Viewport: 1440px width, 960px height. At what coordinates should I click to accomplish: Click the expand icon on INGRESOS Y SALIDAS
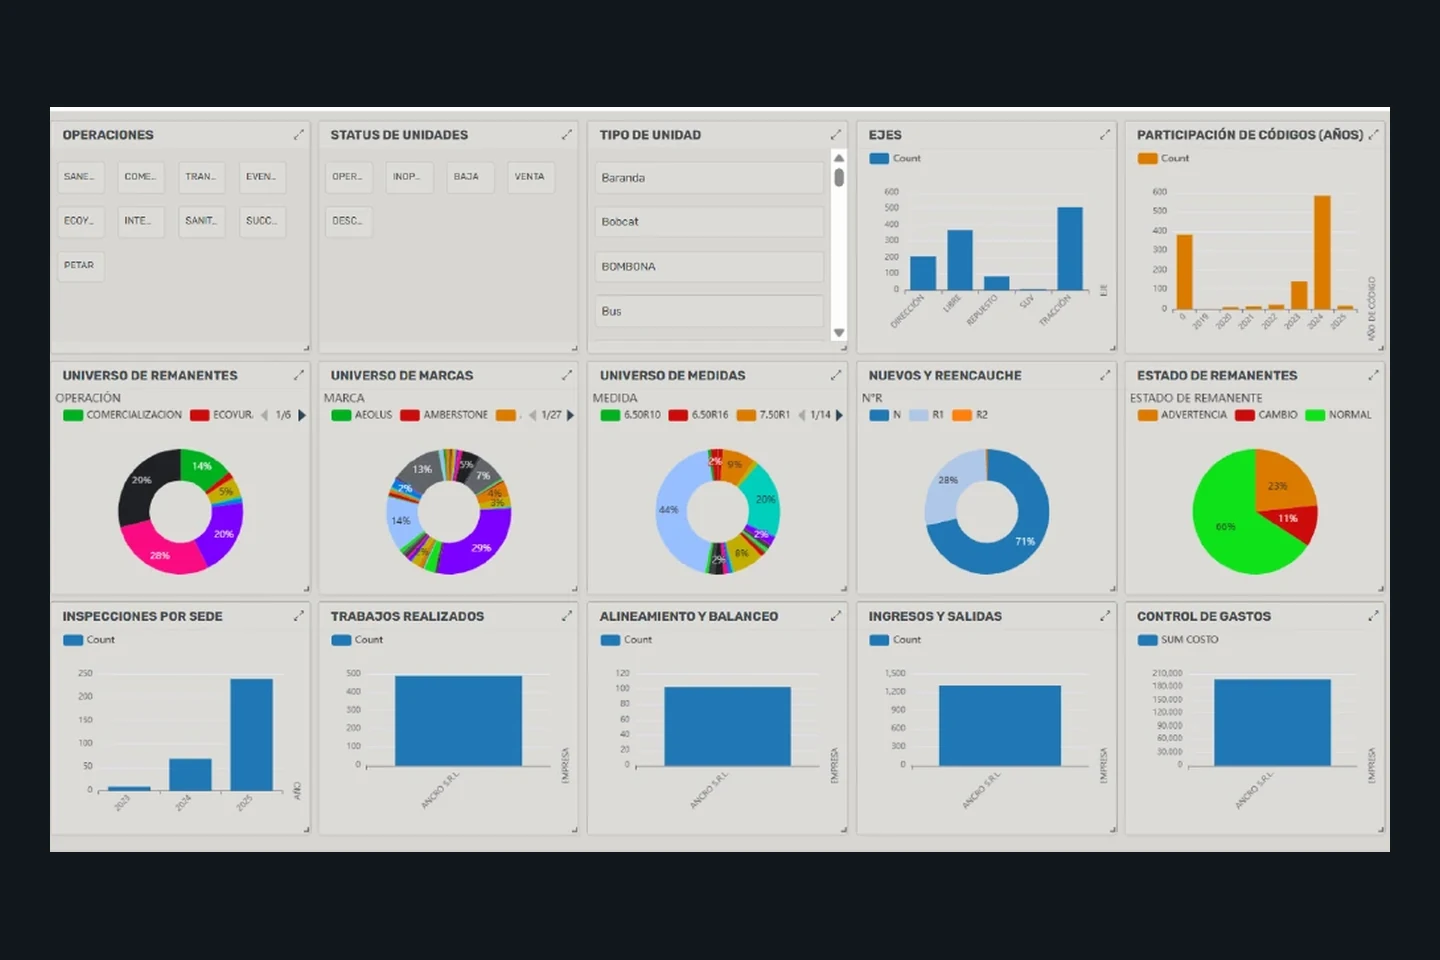pyautogui.click(x=1105, y=616)
